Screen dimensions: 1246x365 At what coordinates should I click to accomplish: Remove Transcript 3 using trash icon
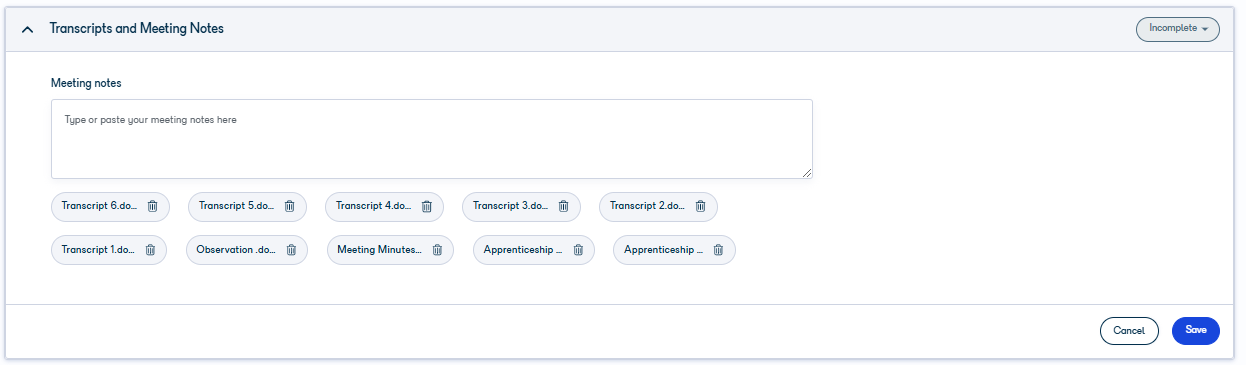click(564, 206)
